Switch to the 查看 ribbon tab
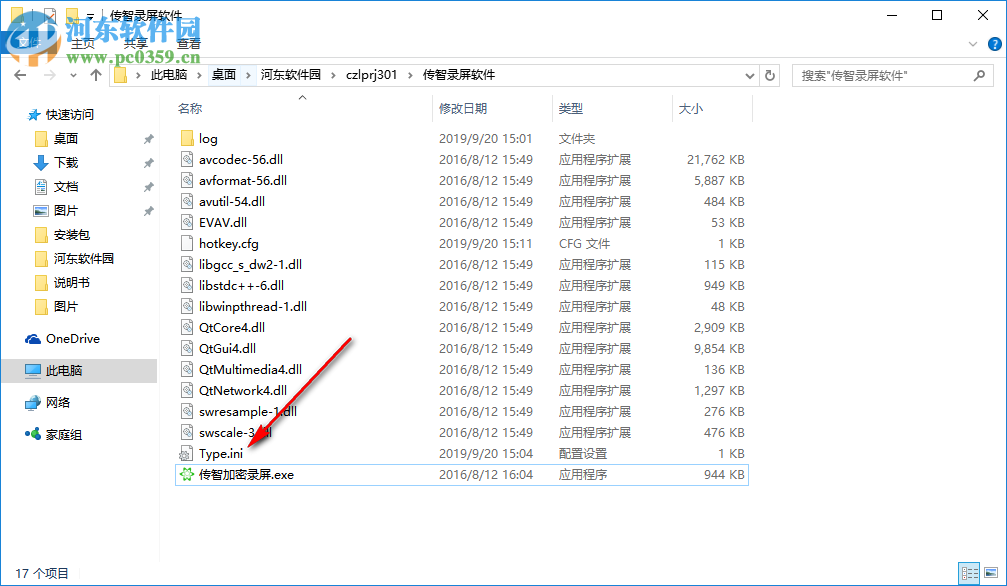Image resolution: width=1007 pixels, height=586 pixels. [187, 43]
